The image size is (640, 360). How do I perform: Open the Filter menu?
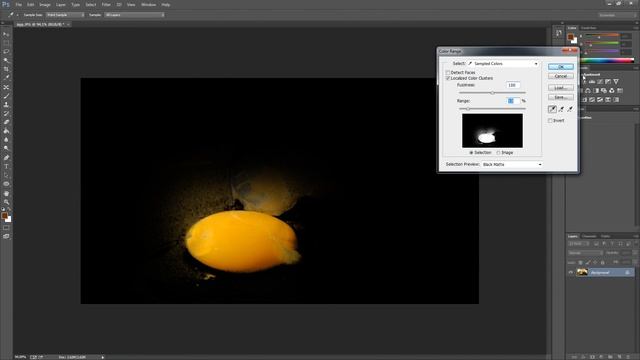106,4
